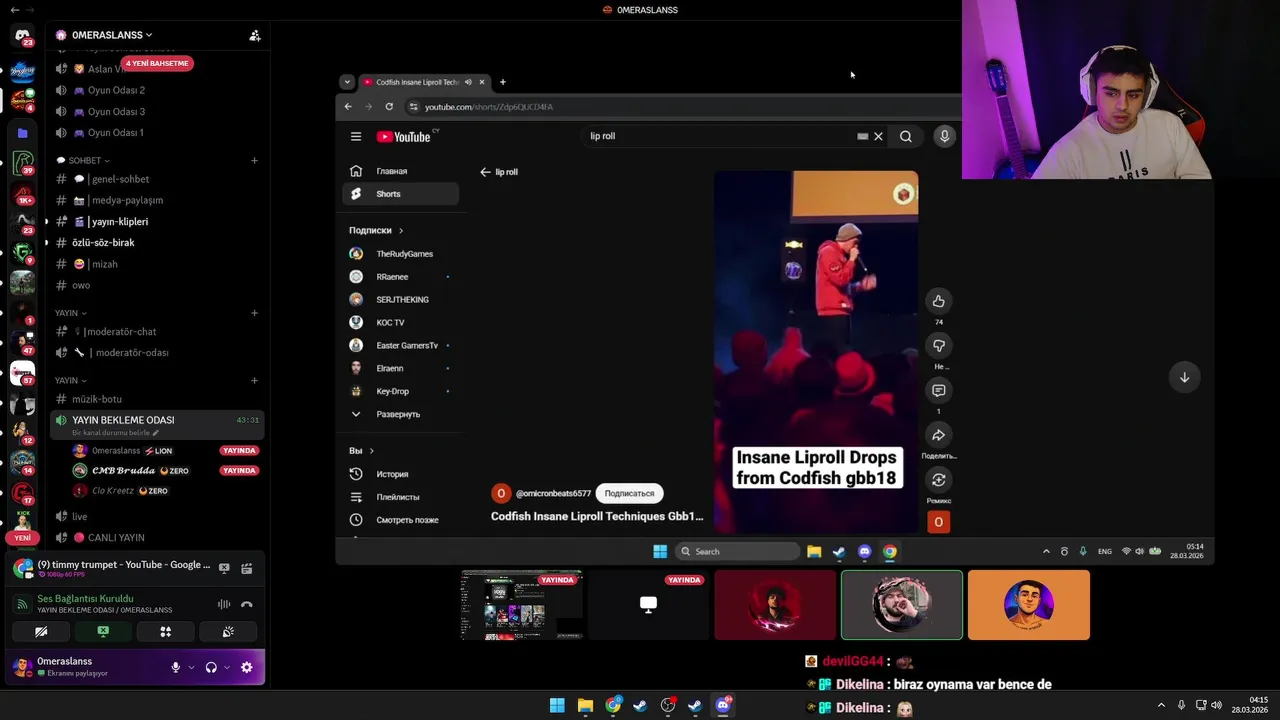Image resolution: width=1280 pixels, height=720 pixels.
Task: Open comments on the Liproll short
Action: point(938,390)
